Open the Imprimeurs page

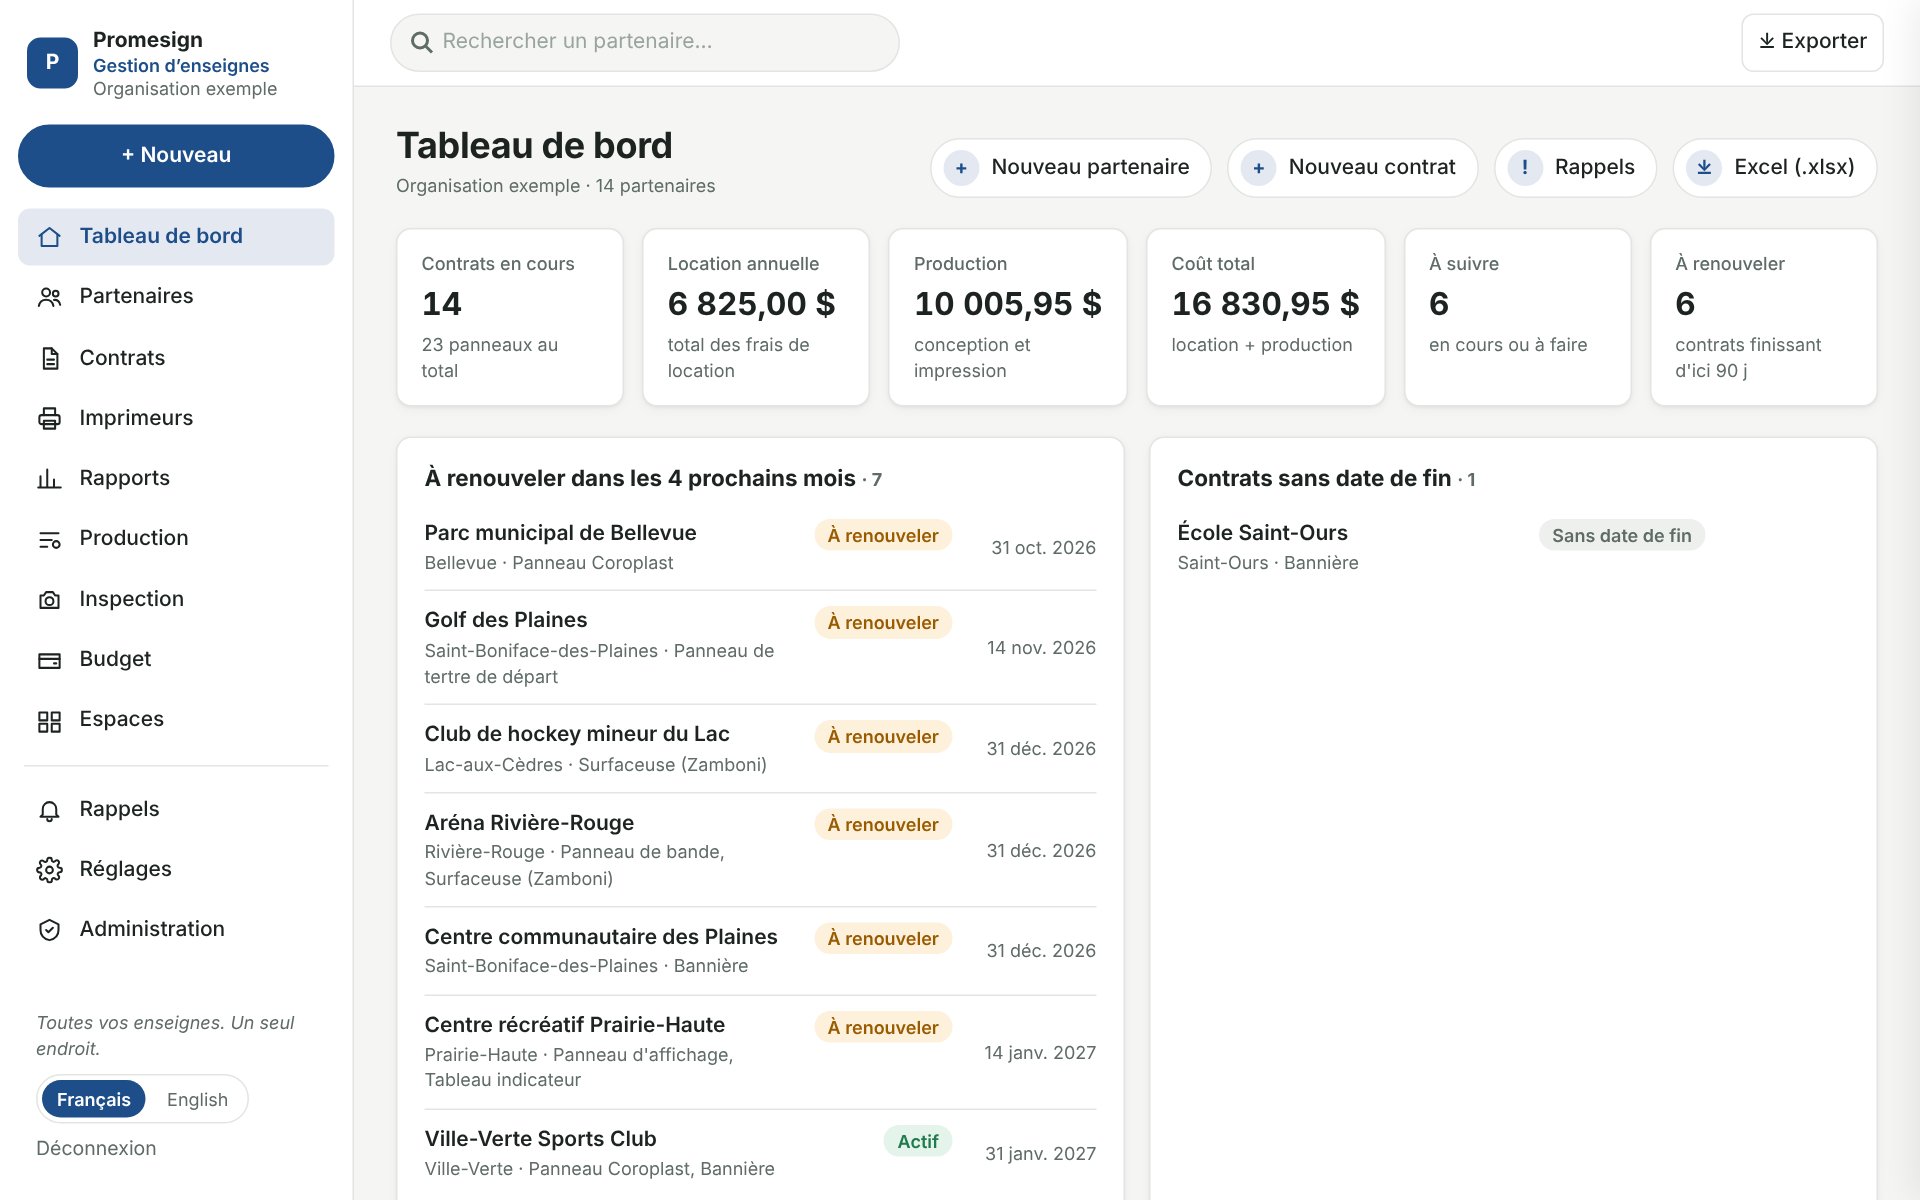coord(176,418)
